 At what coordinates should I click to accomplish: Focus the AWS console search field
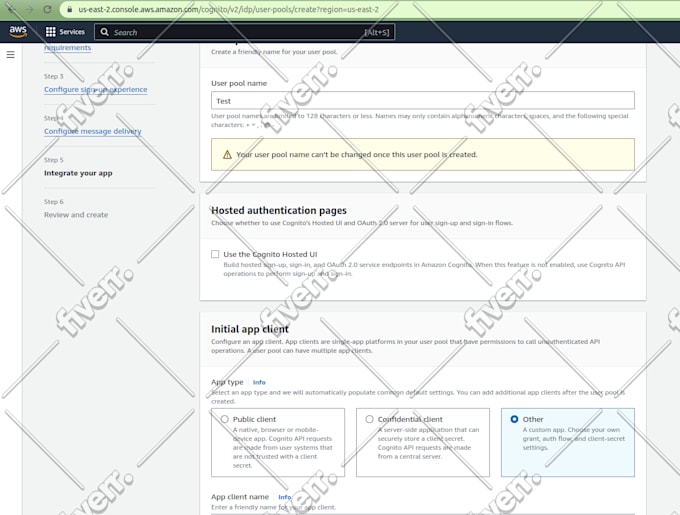point(245,32)
